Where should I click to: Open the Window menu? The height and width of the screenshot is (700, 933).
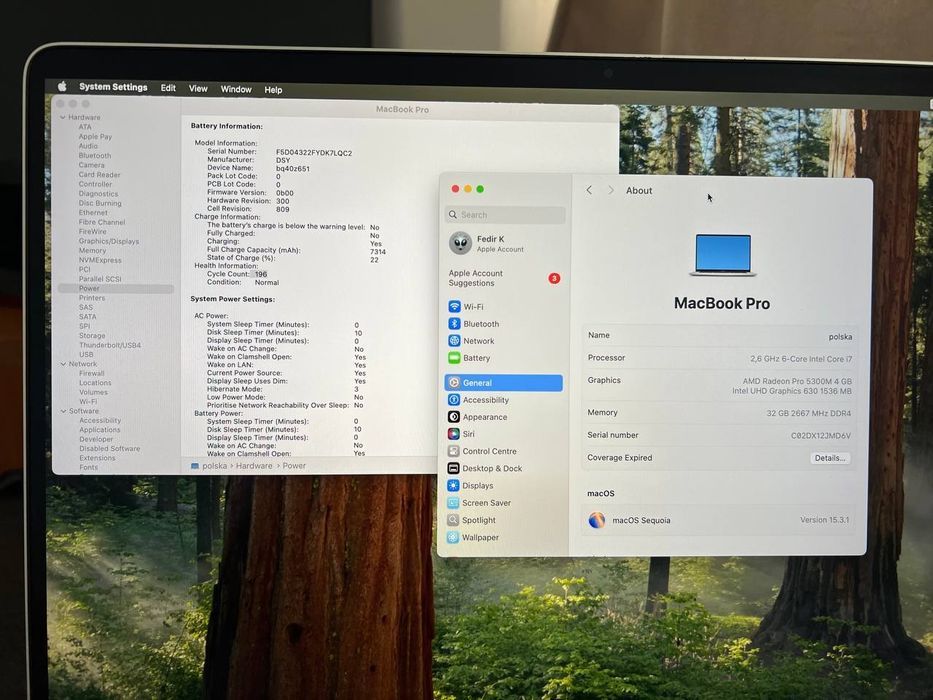pos(236,89)
